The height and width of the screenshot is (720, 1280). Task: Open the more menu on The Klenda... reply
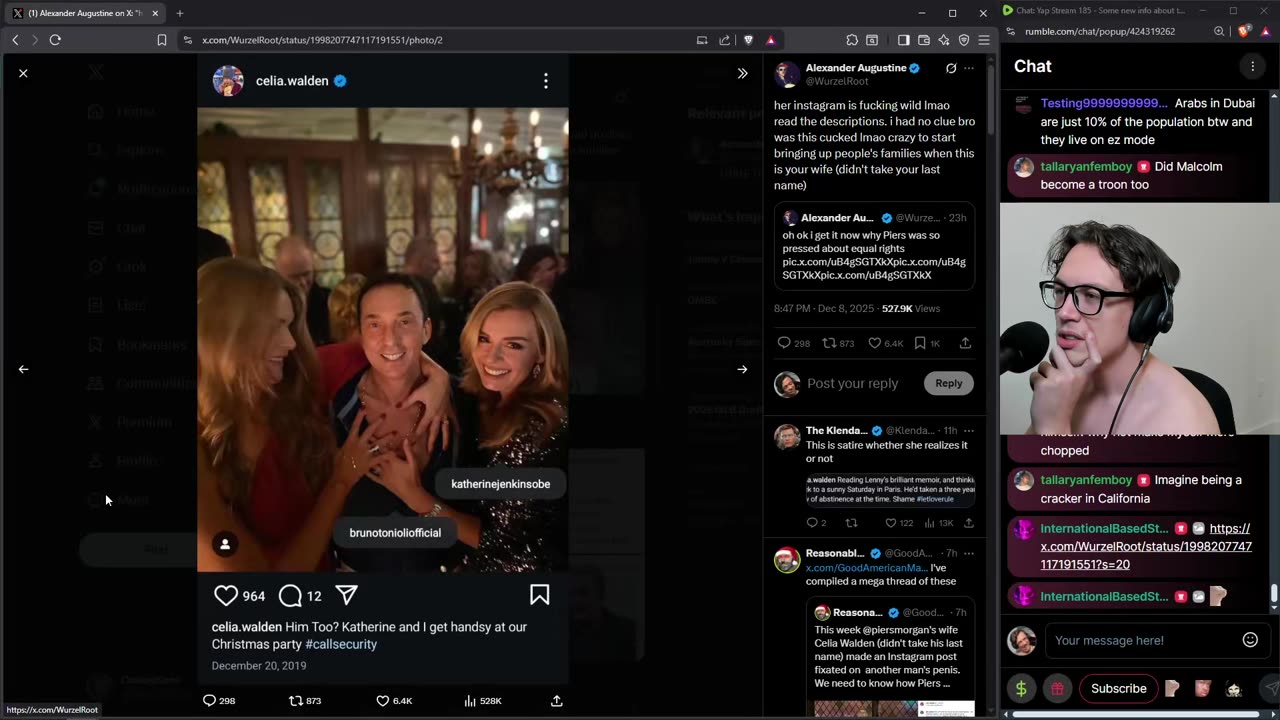969,431
